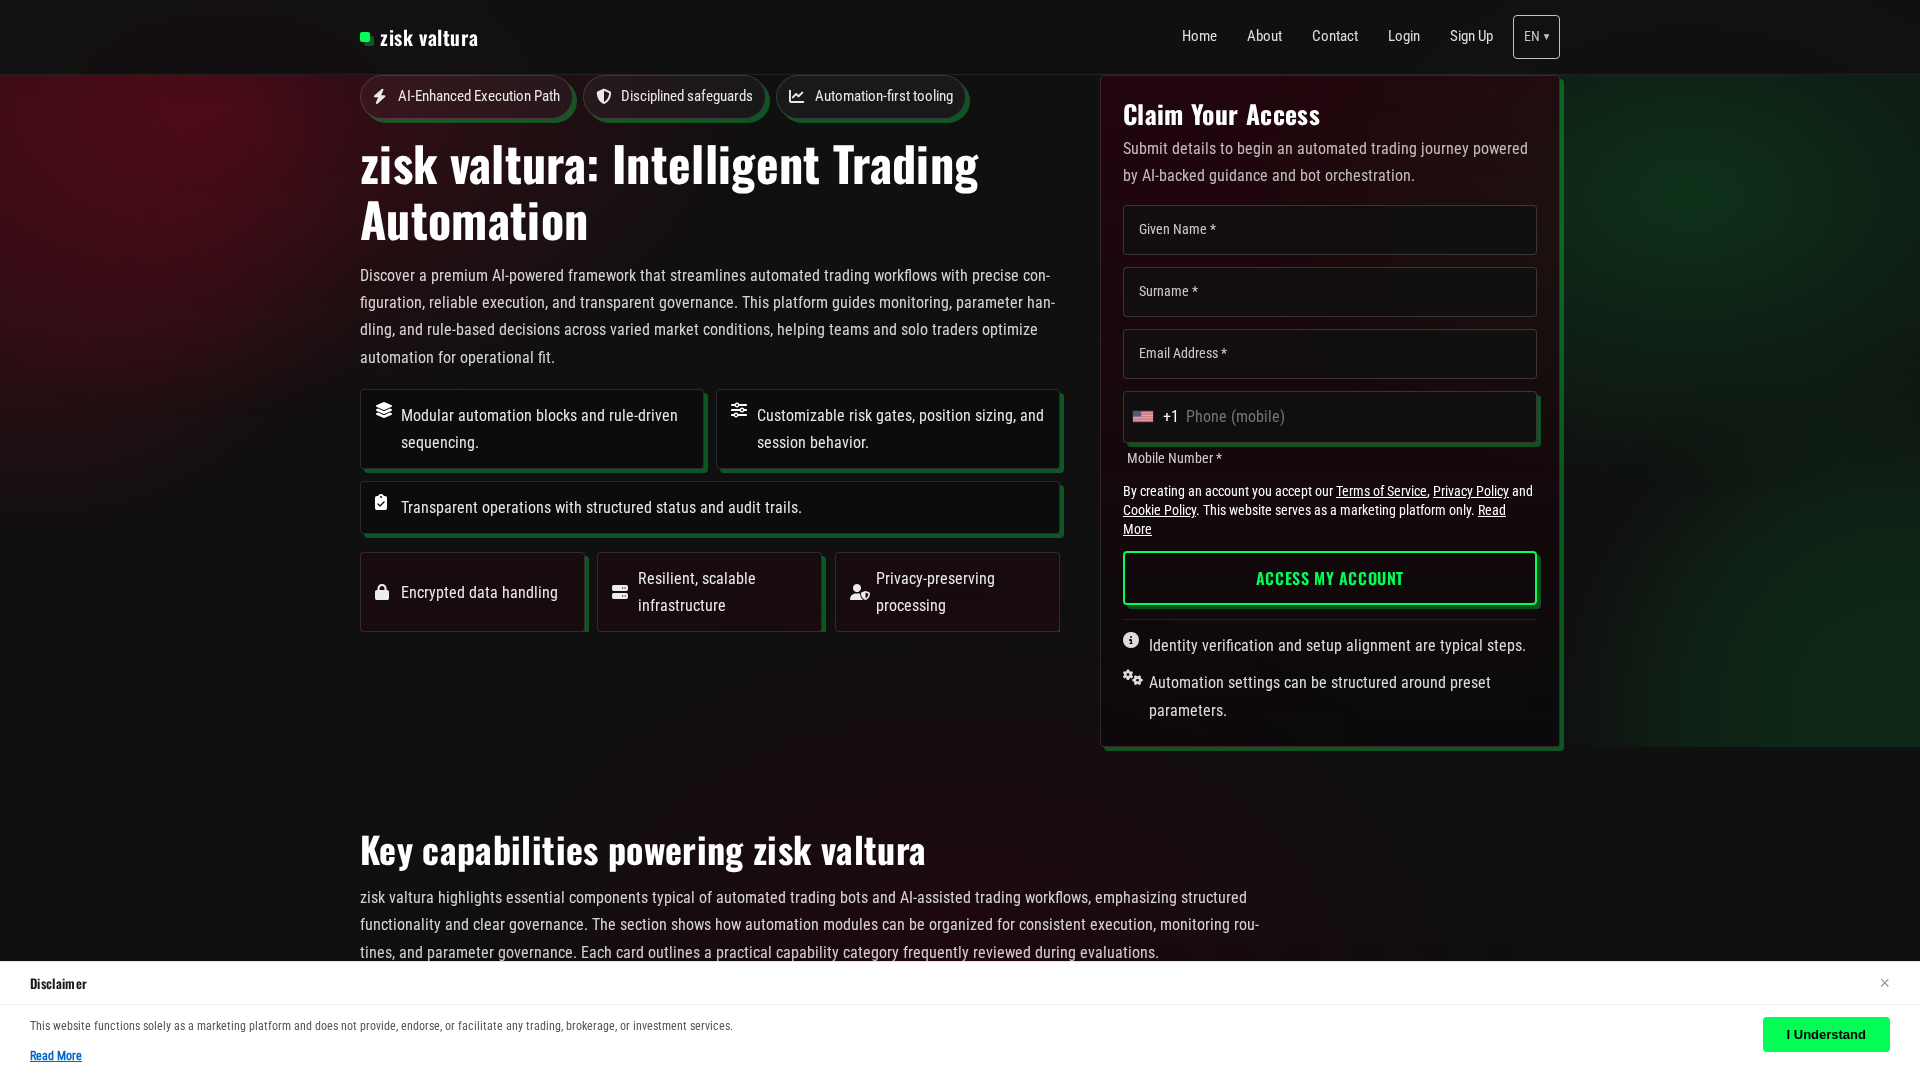Click the Encrypted data handling card

pos(472,592)
